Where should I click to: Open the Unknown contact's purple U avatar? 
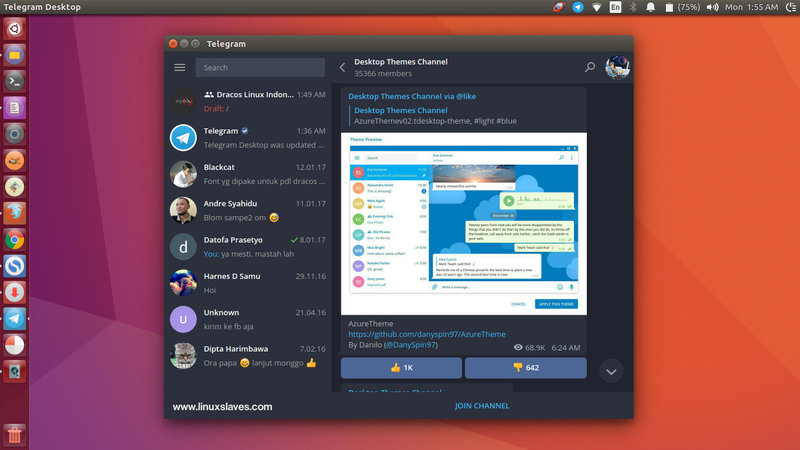click(x=183, y=319)
